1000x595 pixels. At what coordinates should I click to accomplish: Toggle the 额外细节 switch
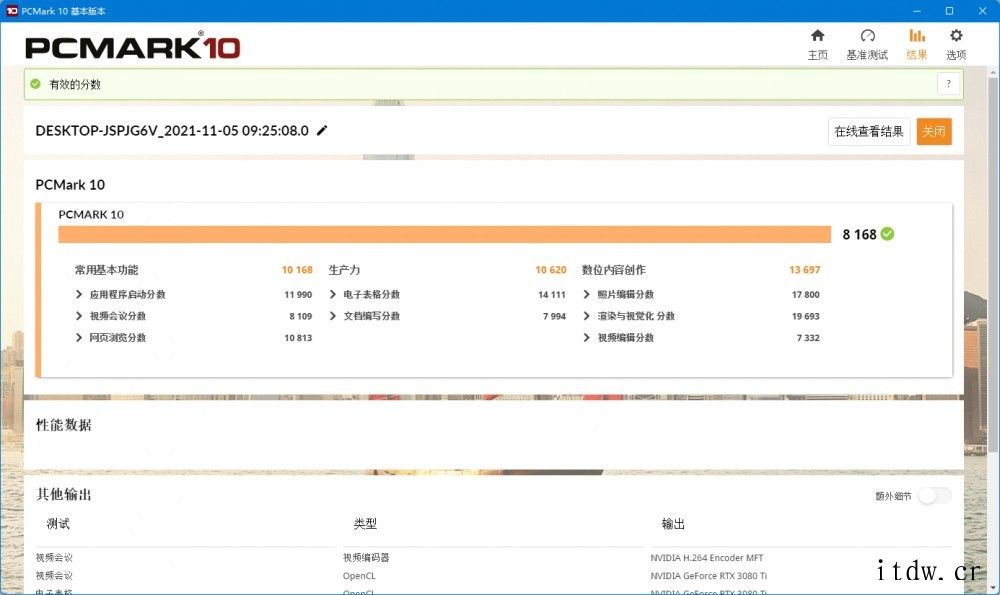[x=934, y=496]
